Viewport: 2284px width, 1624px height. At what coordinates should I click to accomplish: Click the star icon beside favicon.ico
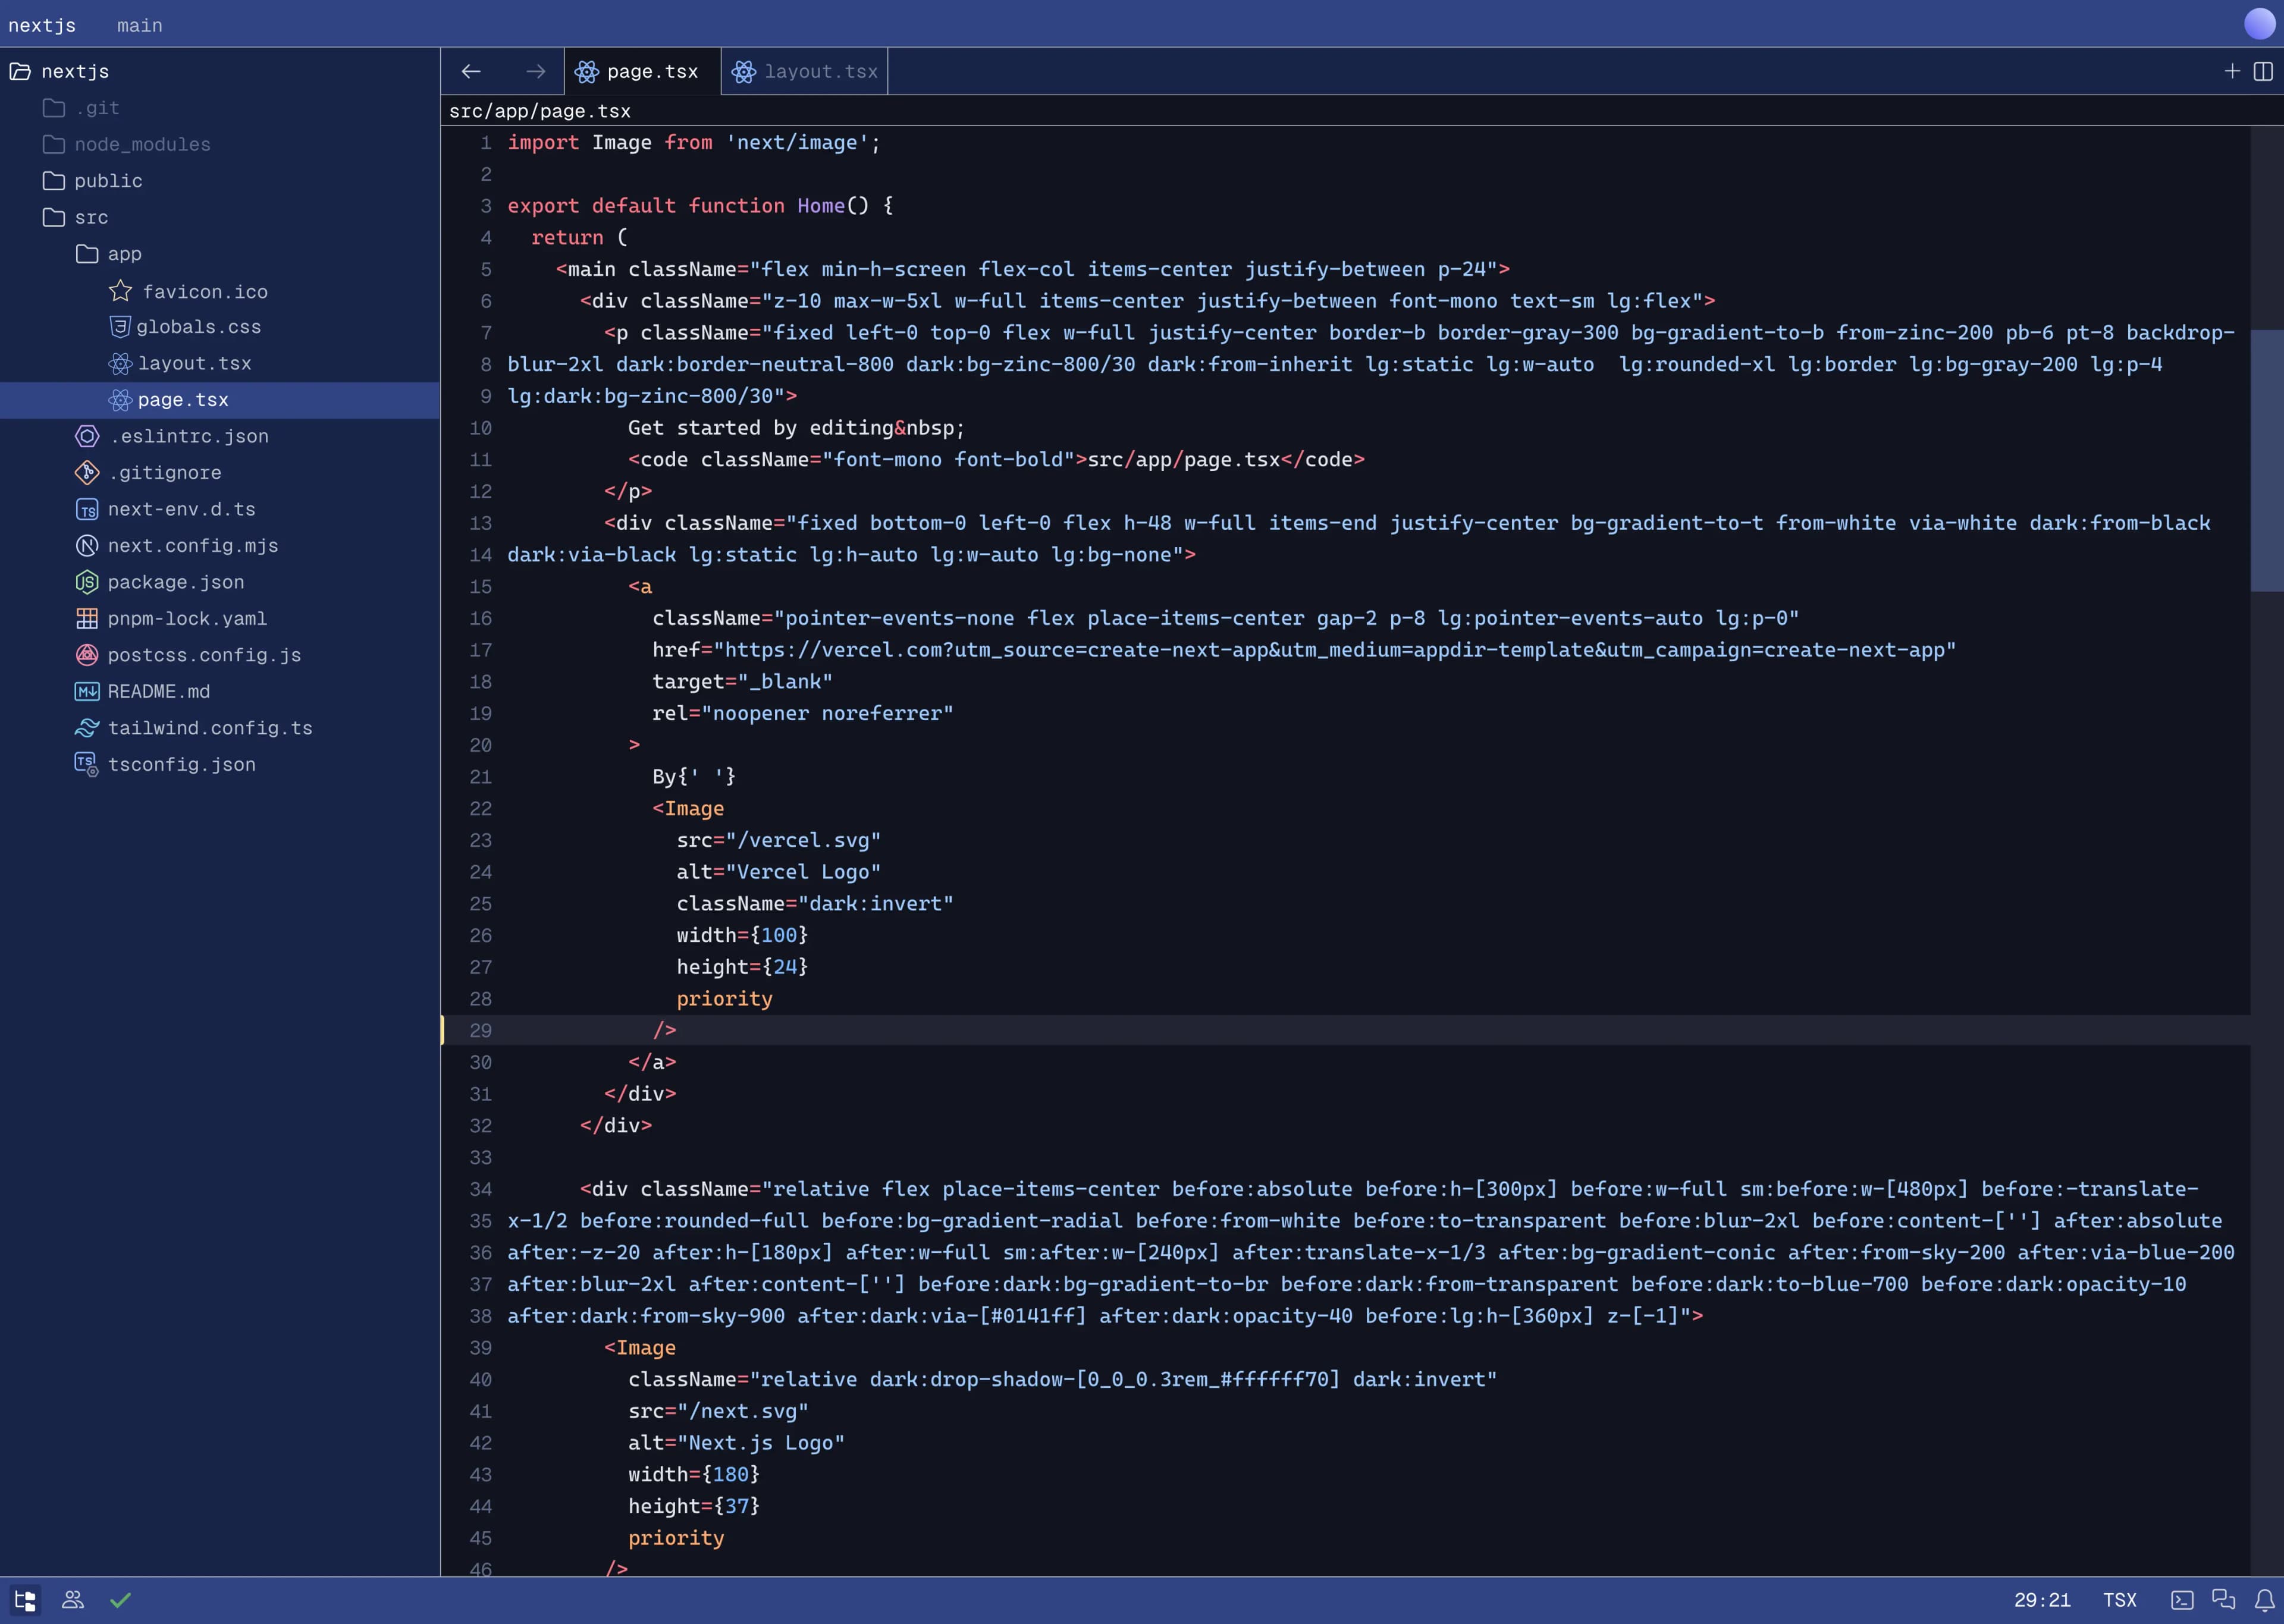(120, 291)
